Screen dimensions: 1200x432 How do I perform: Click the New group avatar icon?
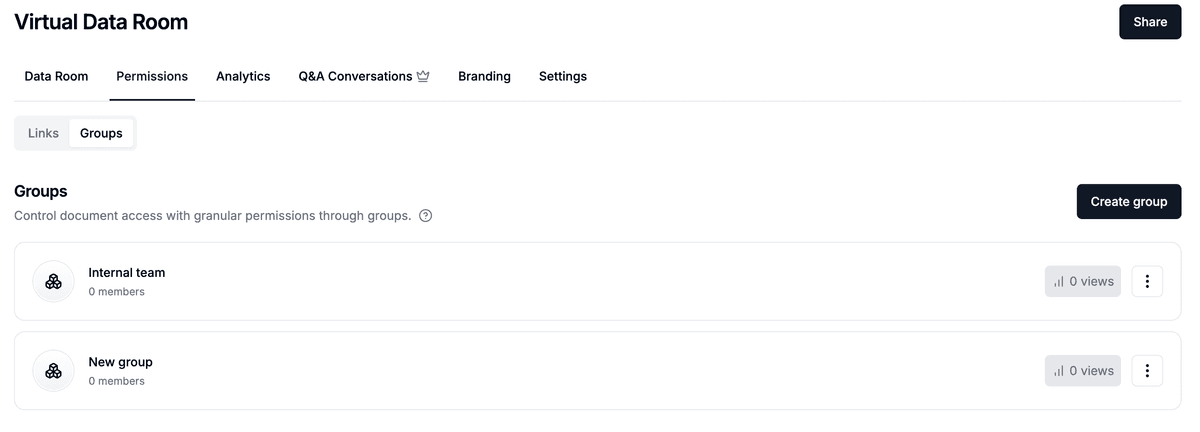54,371
